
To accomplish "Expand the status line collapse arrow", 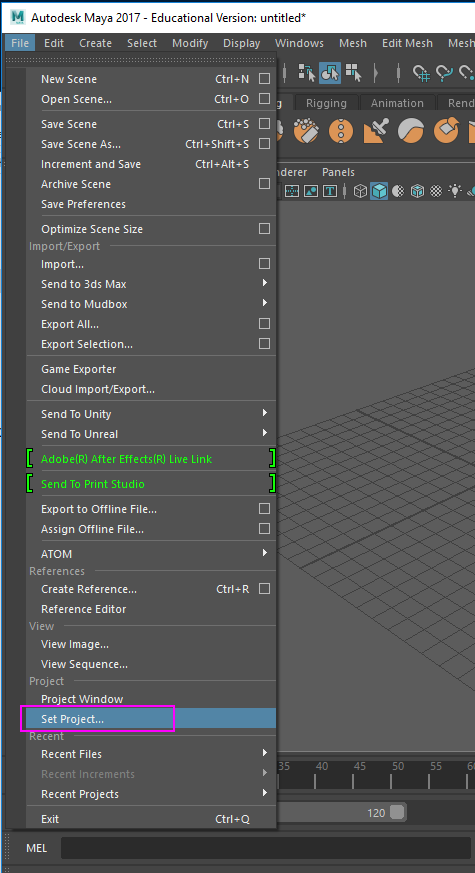I will (x=376, y=72).
